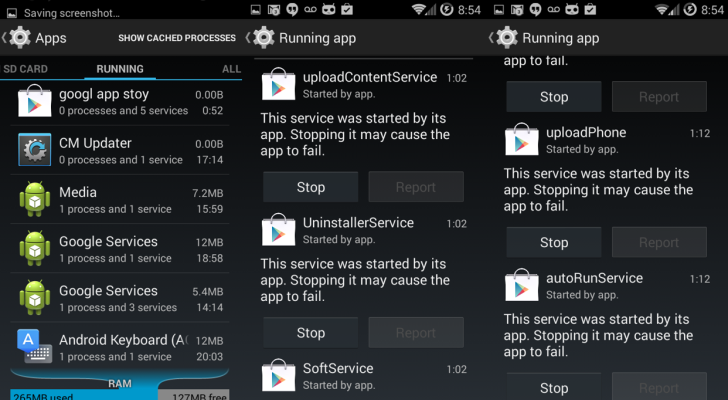The image size is (728, 400).
Task: Stop the autoRunService service
Action: [x=554, y=386]
